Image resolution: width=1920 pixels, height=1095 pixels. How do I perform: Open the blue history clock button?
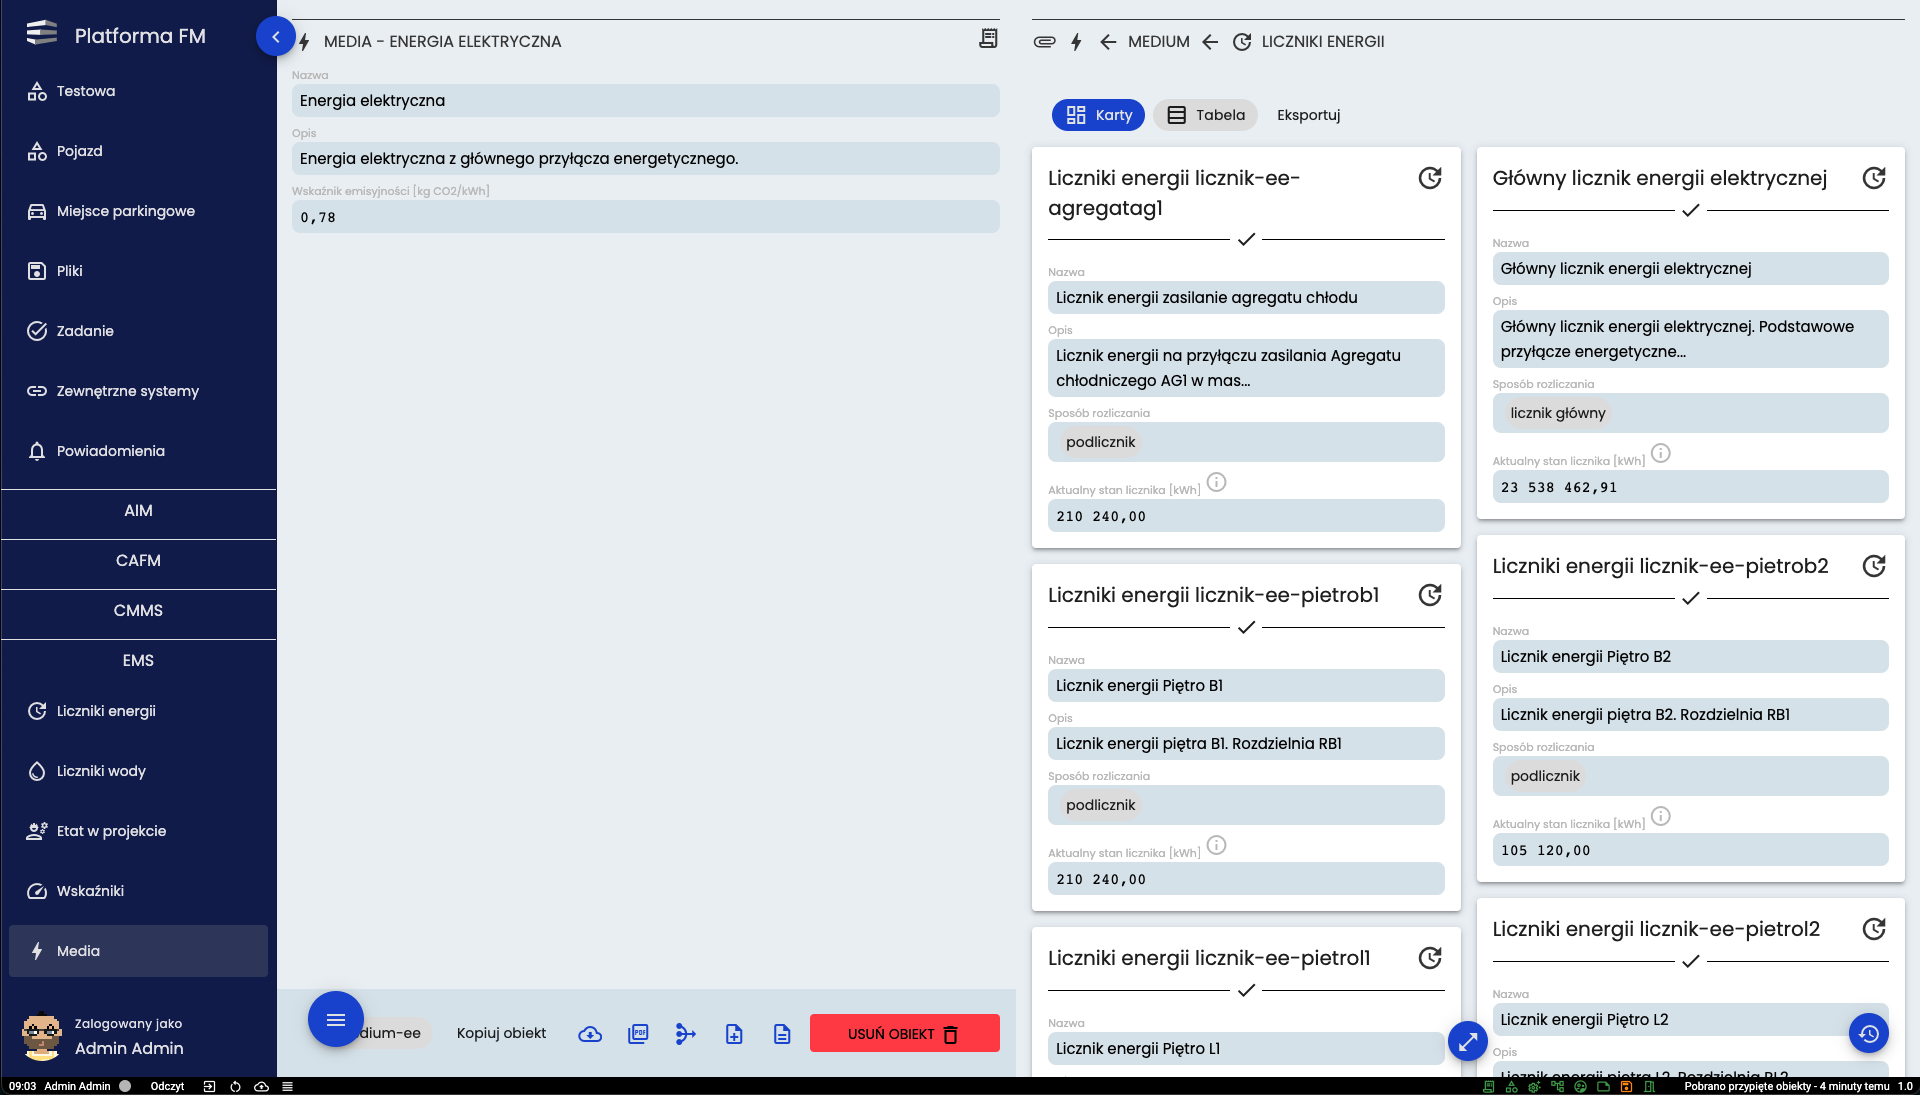click(x=1868, y=1033)
